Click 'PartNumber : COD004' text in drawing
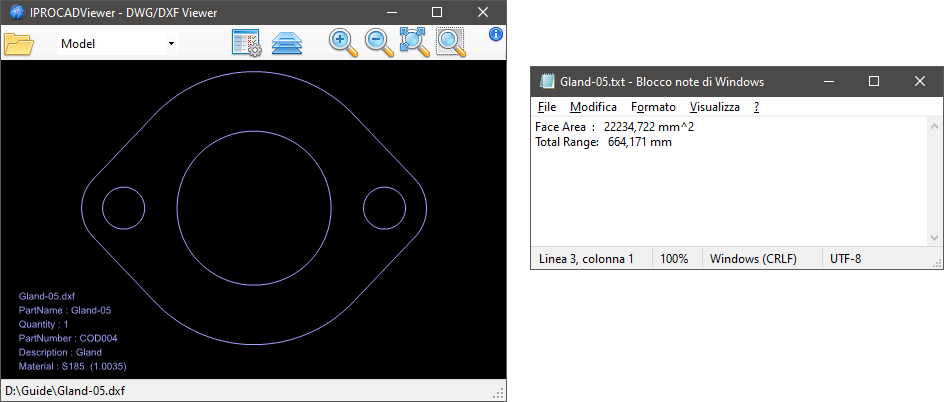 (x=68, y=338)
